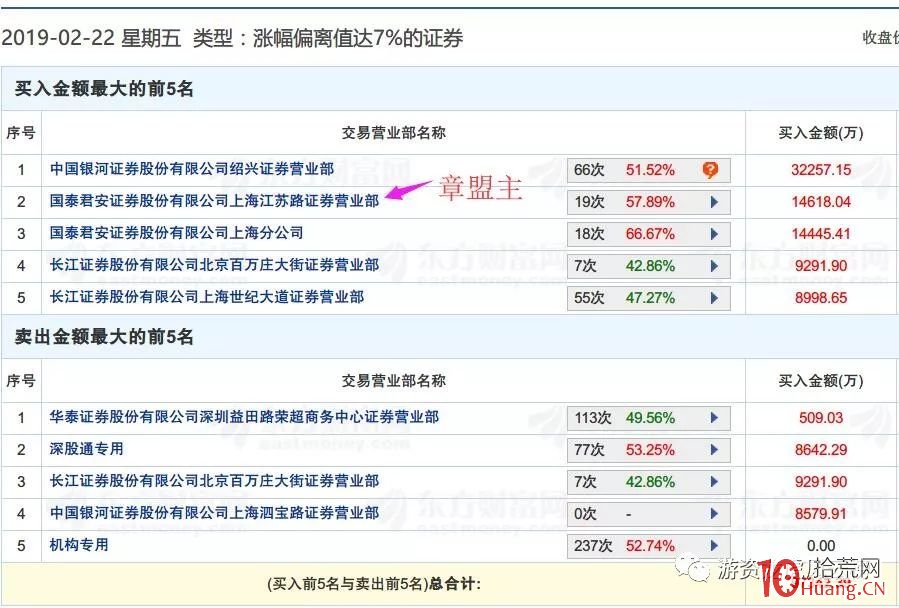Click 交易营业部名称 header in sell table
The height and width of the screenshot is (608, 899).
(x=393, y=381)
